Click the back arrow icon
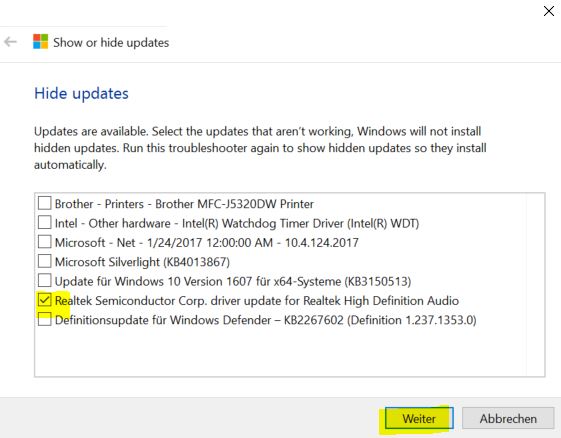 [x=10, y=42]
